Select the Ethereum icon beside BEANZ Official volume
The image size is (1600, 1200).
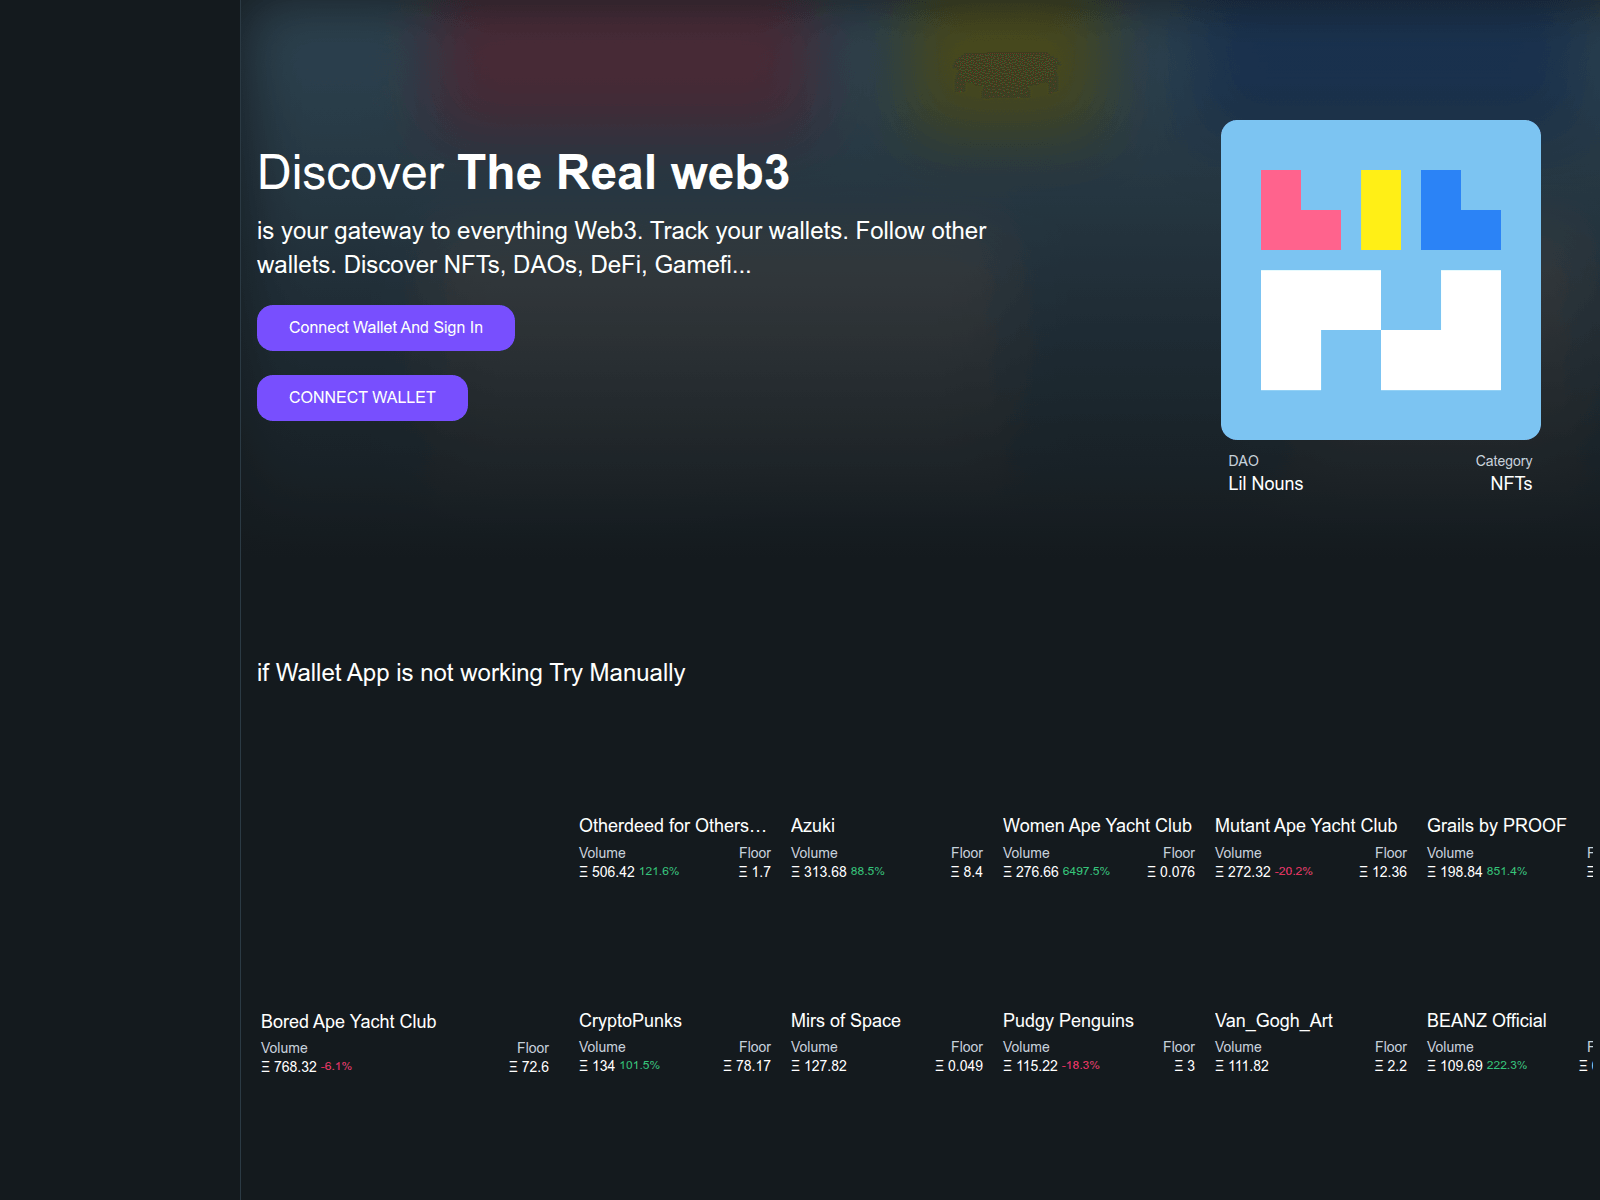click(1431, 1066)
